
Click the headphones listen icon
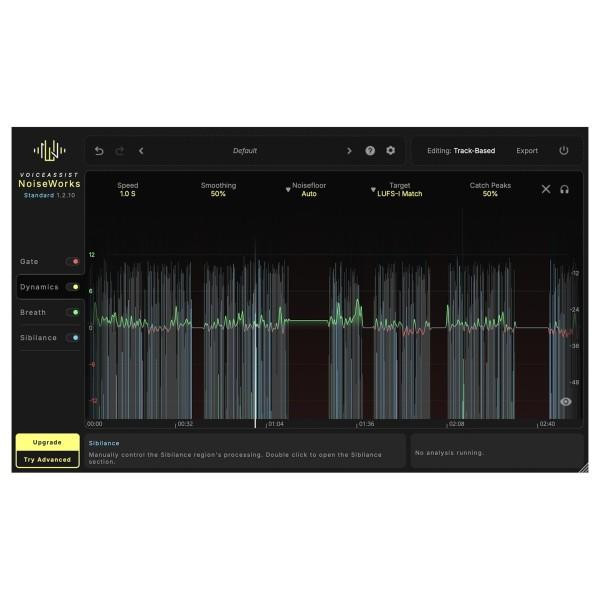tap(564, 189)
